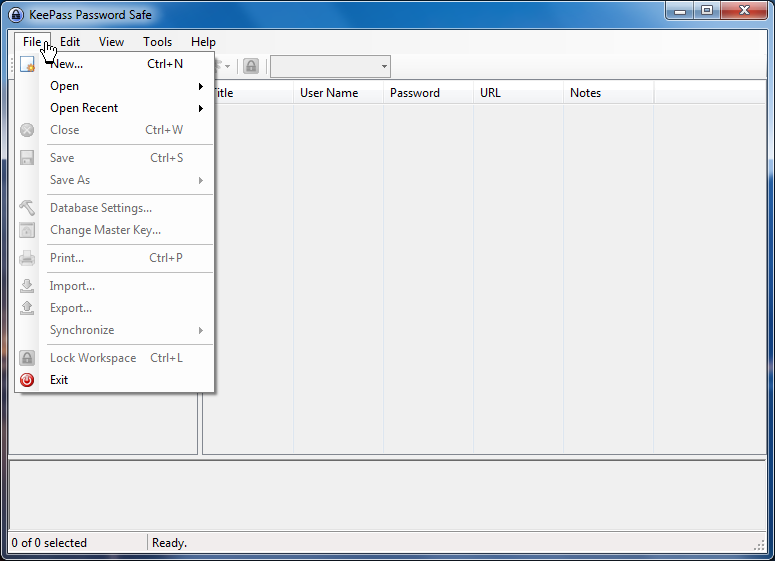The height and width of the screenshot is (561, 775).
Task: Click the Notes column header
Action: (x=608, y=93)
